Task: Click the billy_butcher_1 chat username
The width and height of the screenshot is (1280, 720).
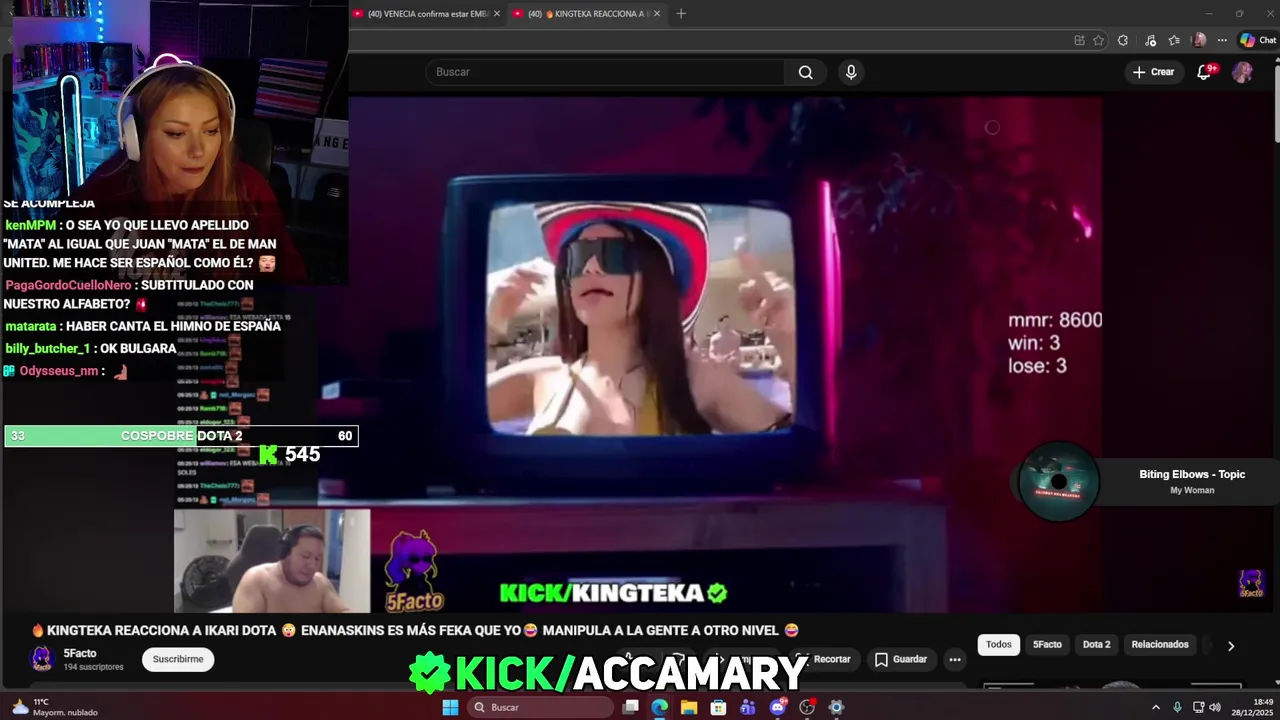Action: pyautogui.click(x=48, y=348)
